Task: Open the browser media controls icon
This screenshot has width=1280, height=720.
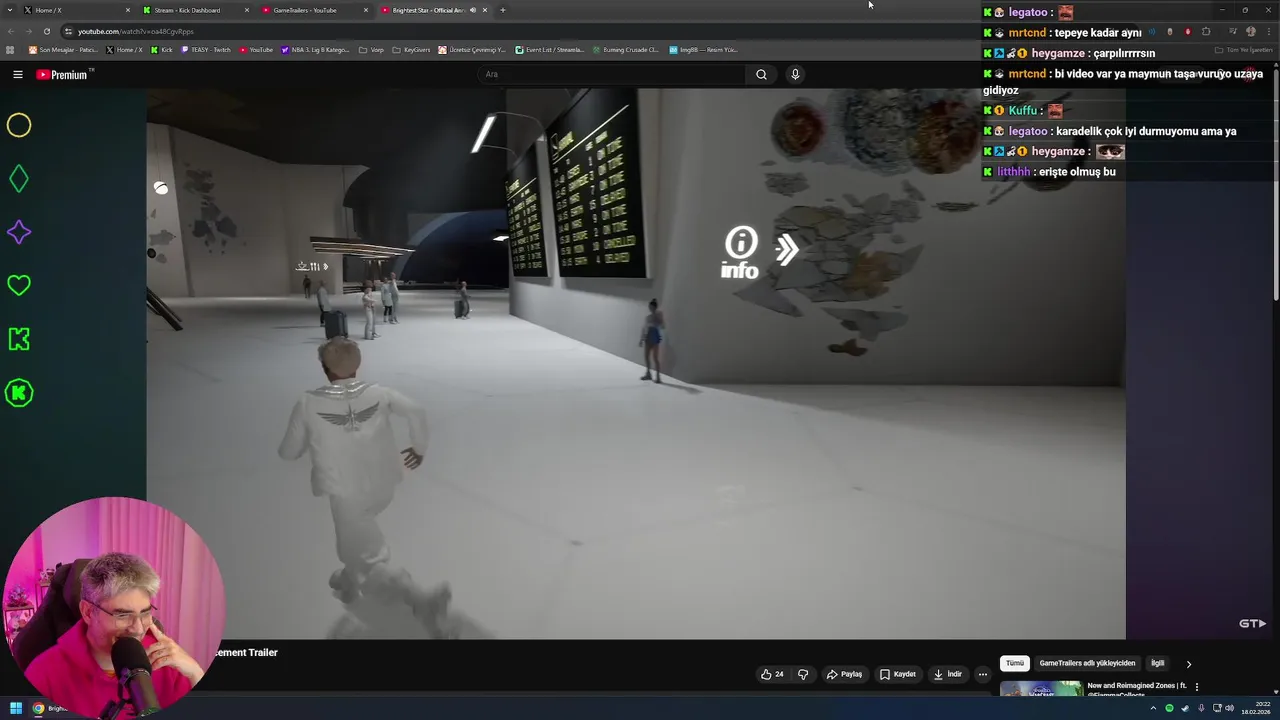Action: [x=1233, y=31]
